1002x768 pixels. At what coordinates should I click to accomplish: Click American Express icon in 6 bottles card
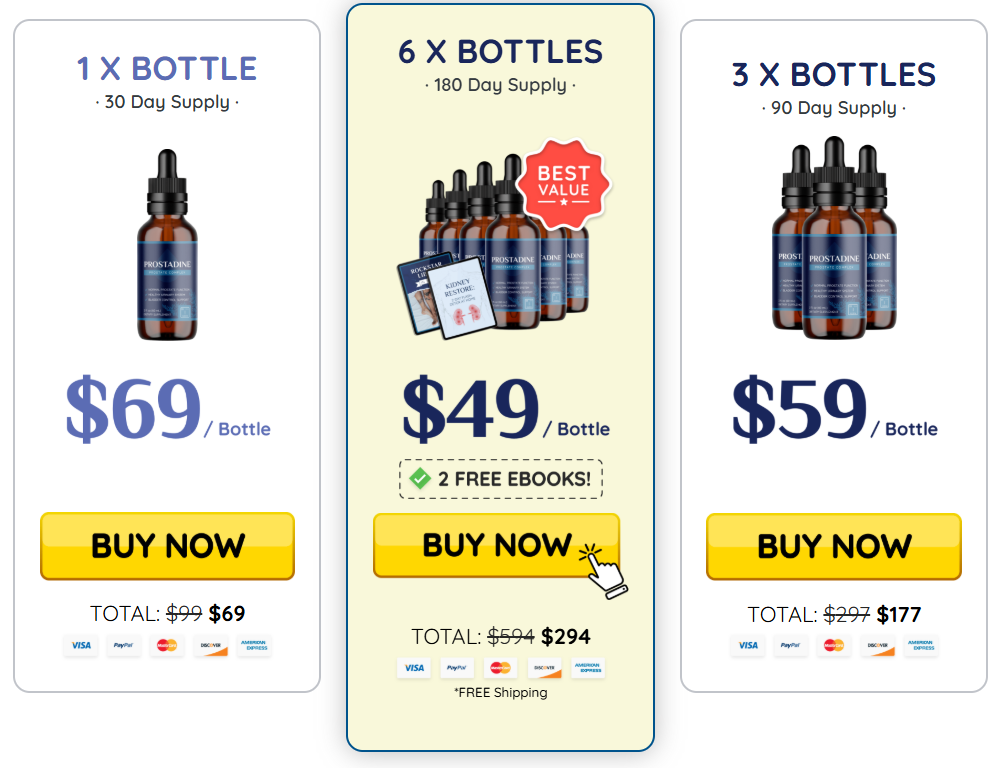click(x=587, y=668)
